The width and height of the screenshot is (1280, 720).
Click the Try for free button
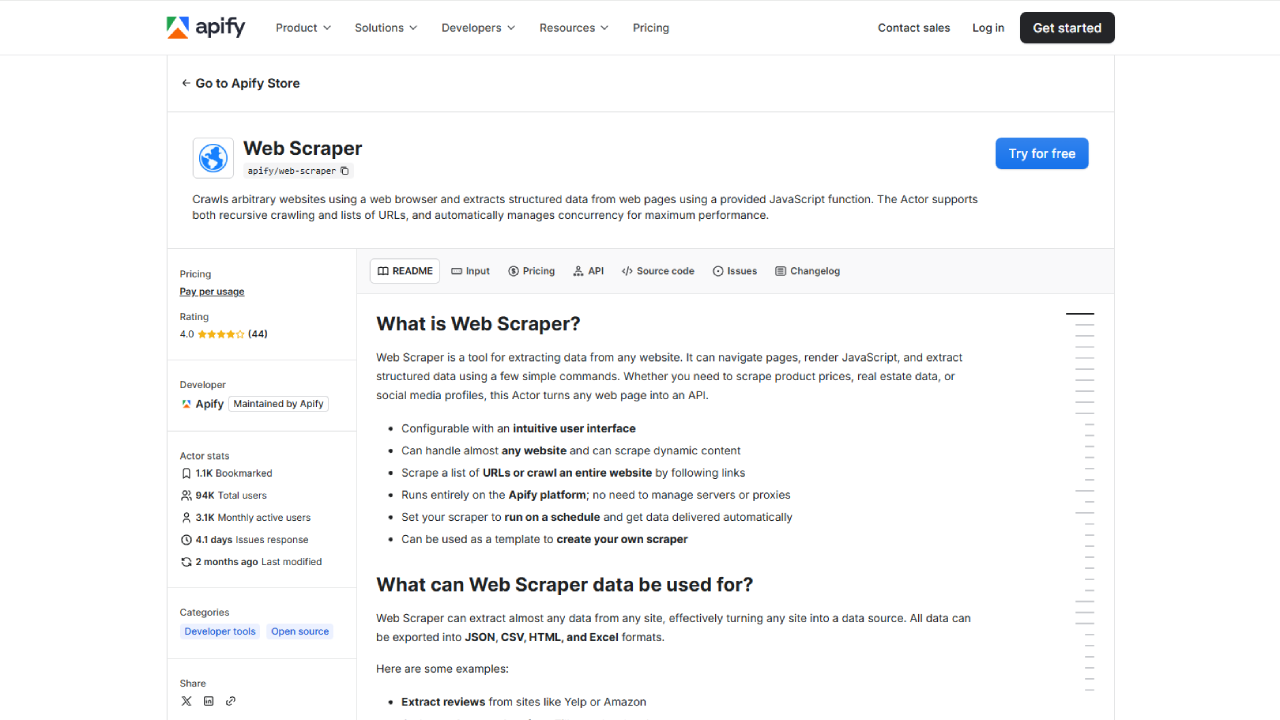[x=1042, y=153]
